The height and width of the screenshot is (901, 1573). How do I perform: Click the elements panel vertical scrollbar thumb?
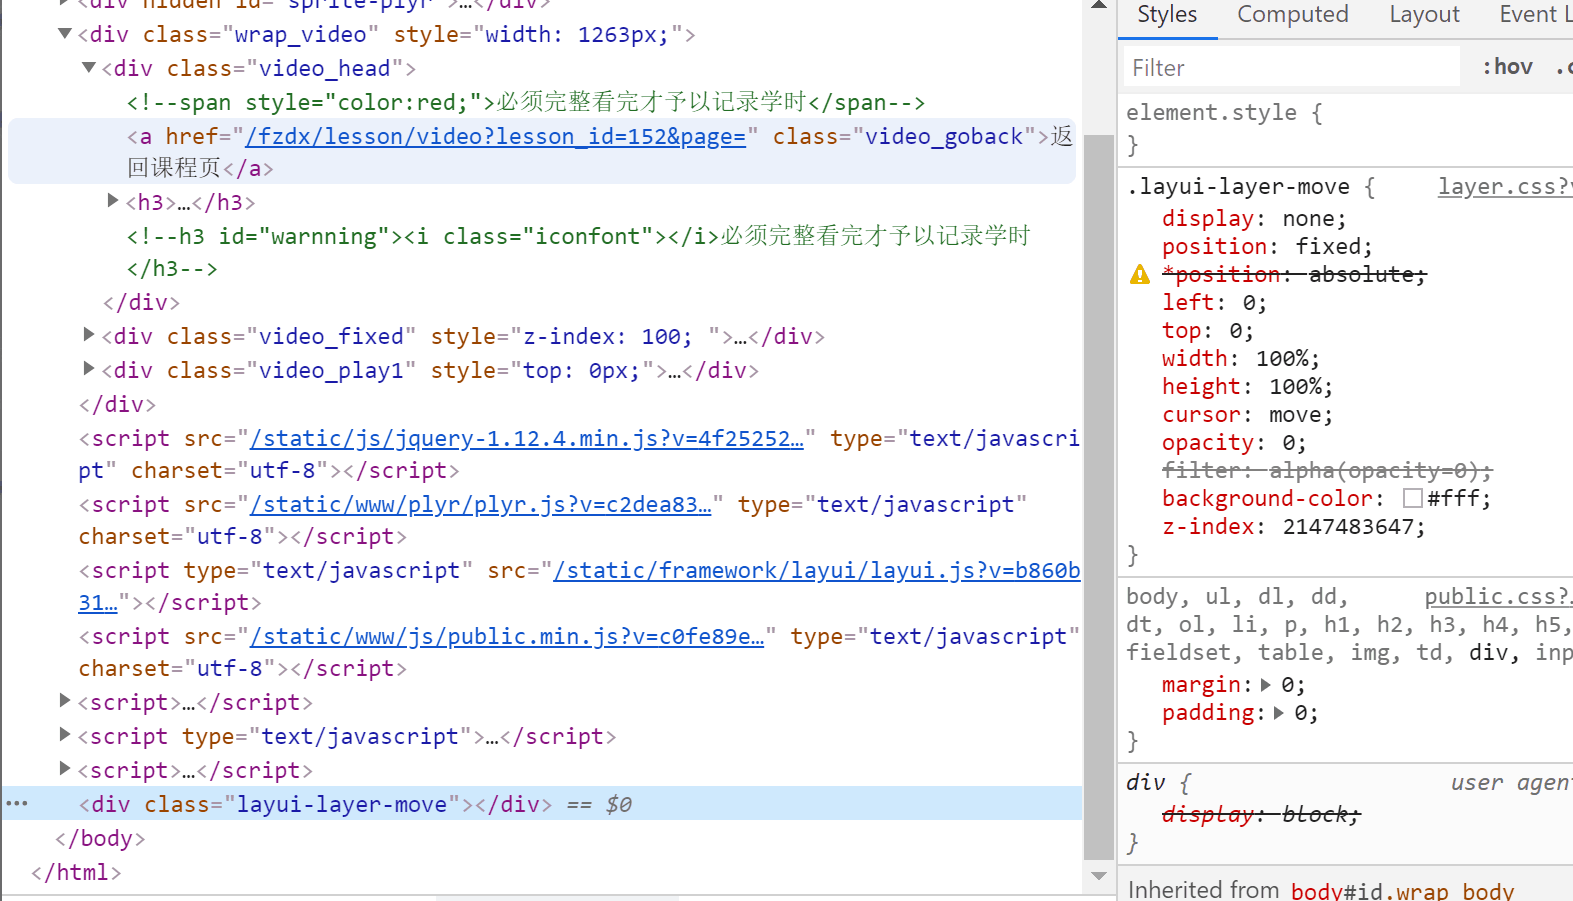[1099, 496]
